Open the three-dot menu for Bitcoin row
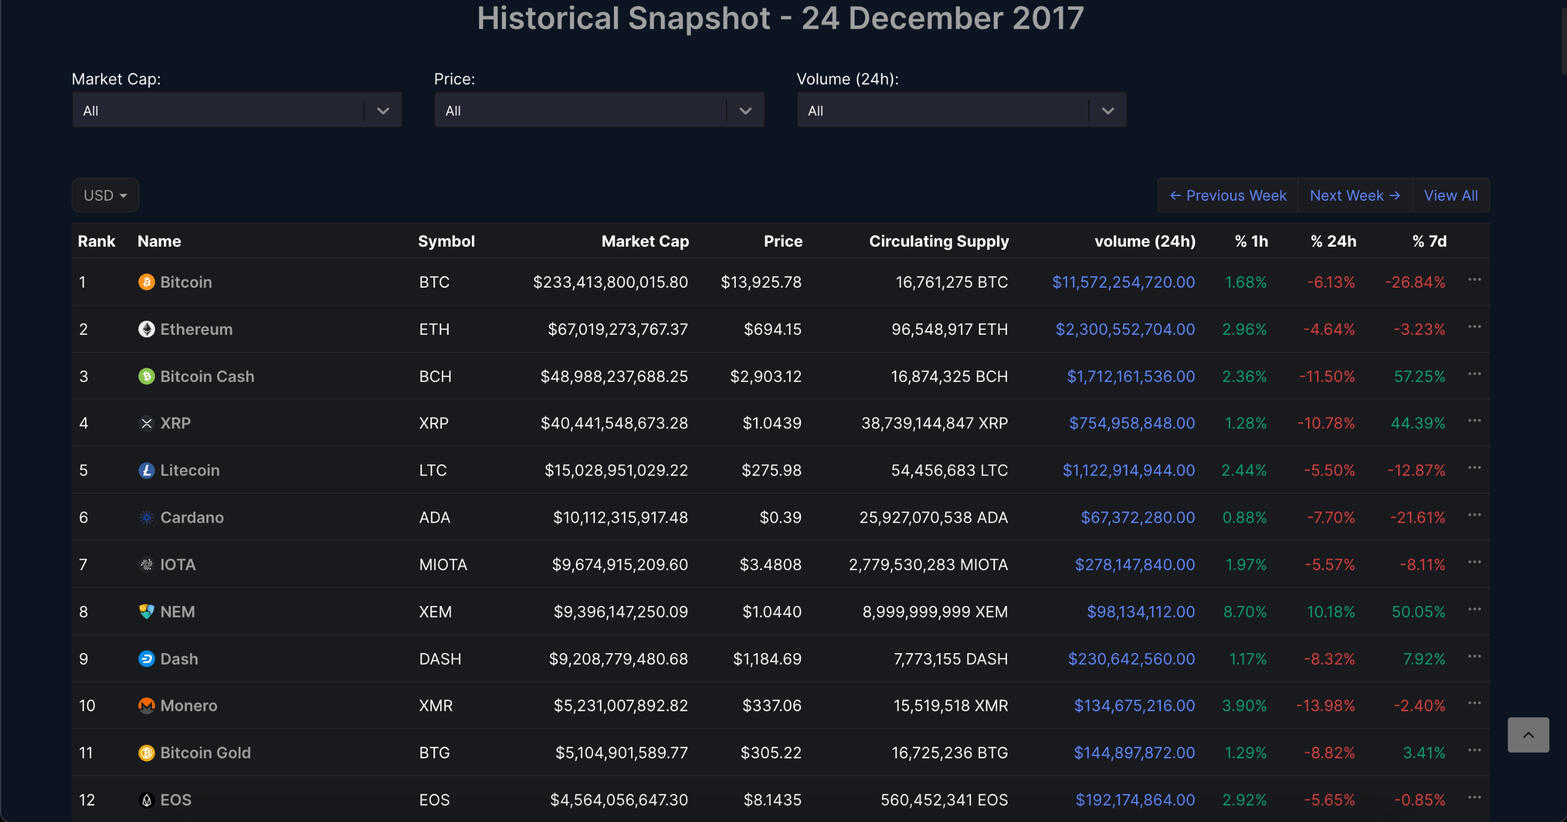This screenshot has width=1567, height=822. point(1474,281)
